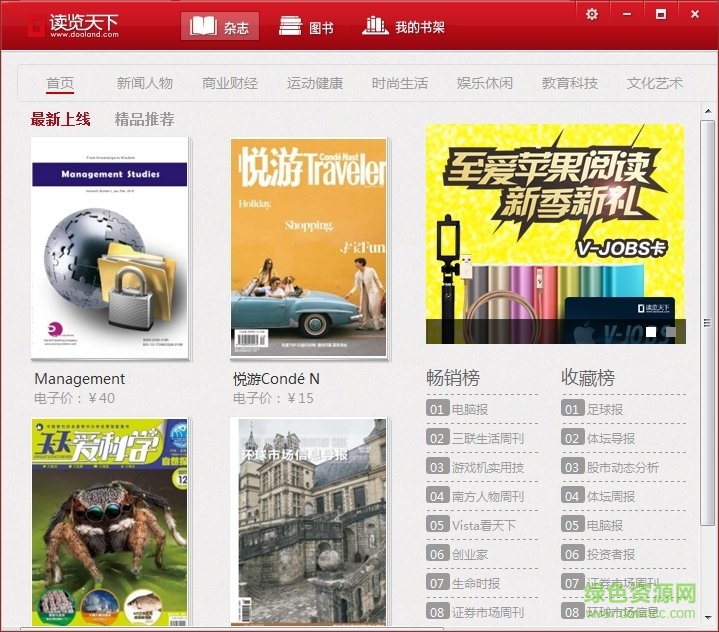Open 足球报 in favorites list
The height and width of the screenshot is (632, 719).
click(x=605, y=409)
